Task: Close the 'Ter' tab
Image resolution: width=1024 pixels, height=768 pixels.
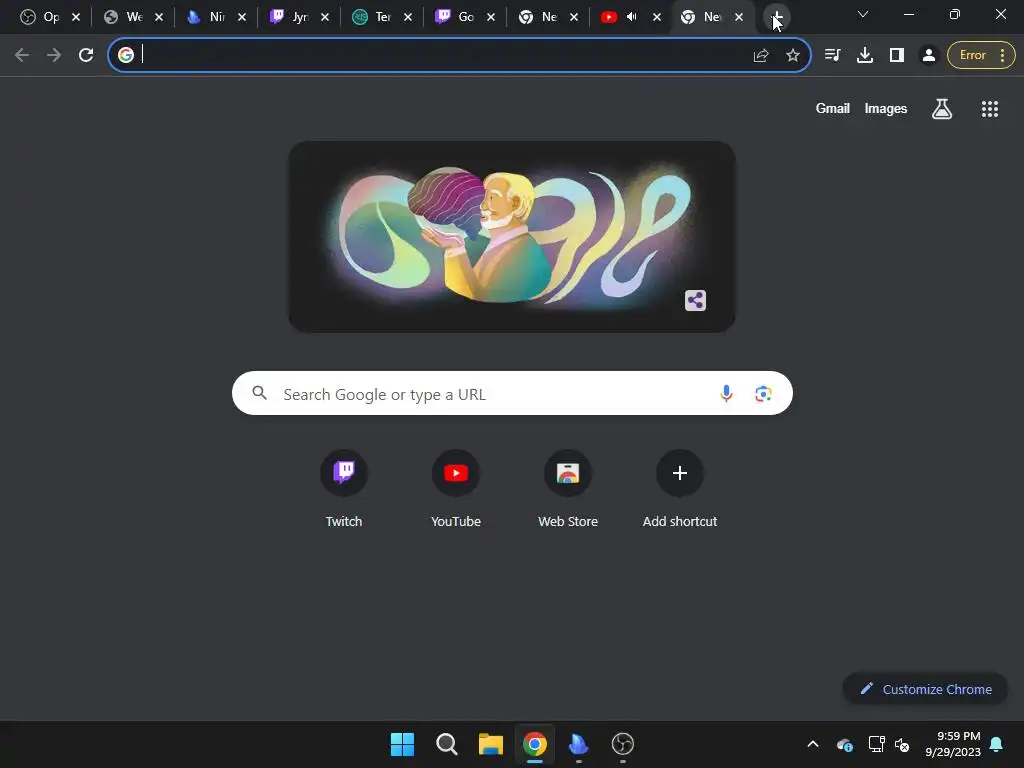Action: click(x=408, y=17)
